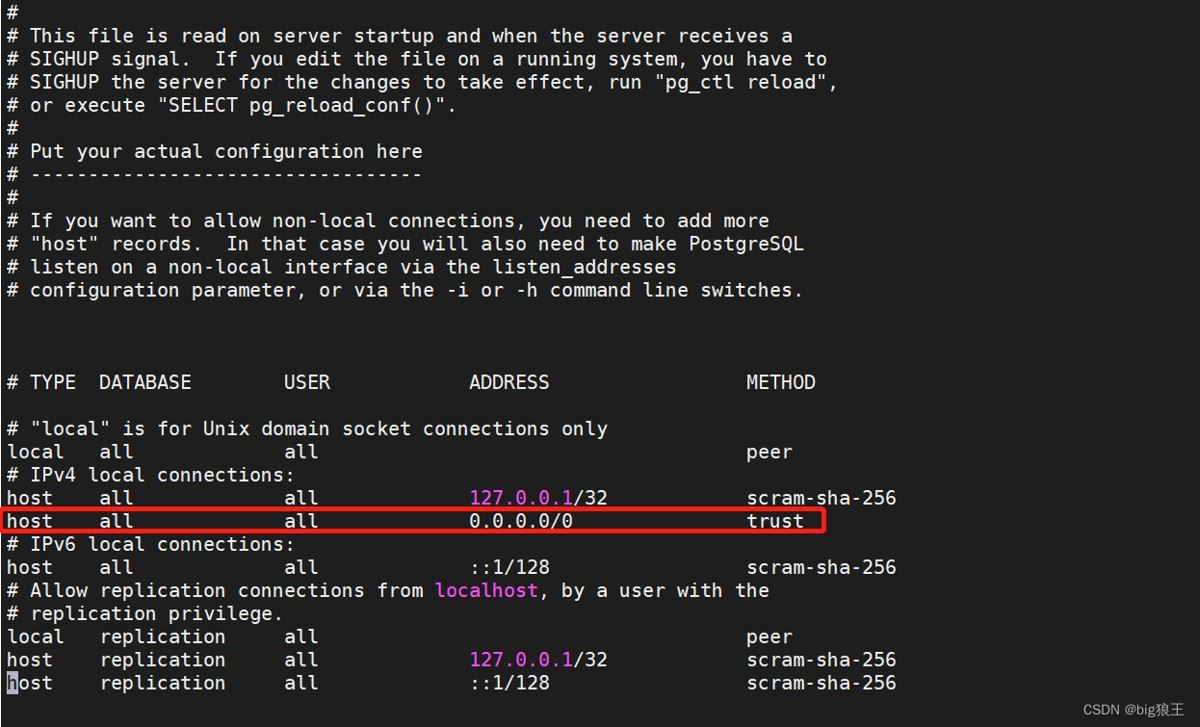Click the text cursor block on the last host line
Screen dimensions: 1200x727
tap(12, 683)
